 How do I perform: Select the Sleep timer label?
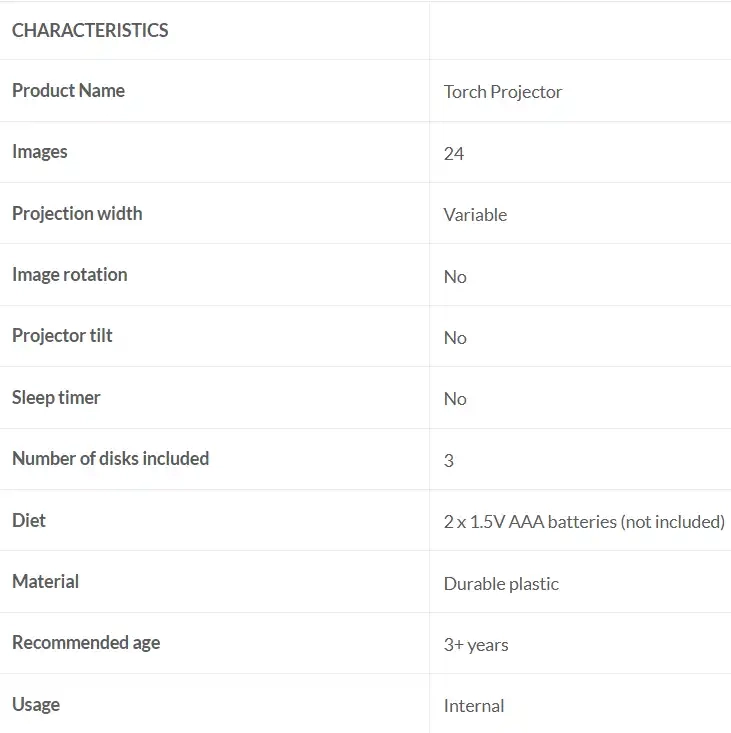(x=56, y=398)
